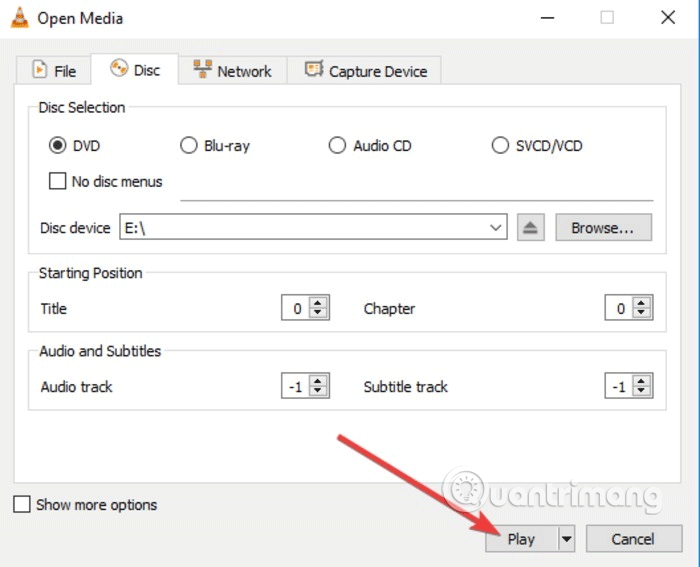Select the SVCD/VCD radio button
Screen dimensions: 700x567
pos(500,146)
